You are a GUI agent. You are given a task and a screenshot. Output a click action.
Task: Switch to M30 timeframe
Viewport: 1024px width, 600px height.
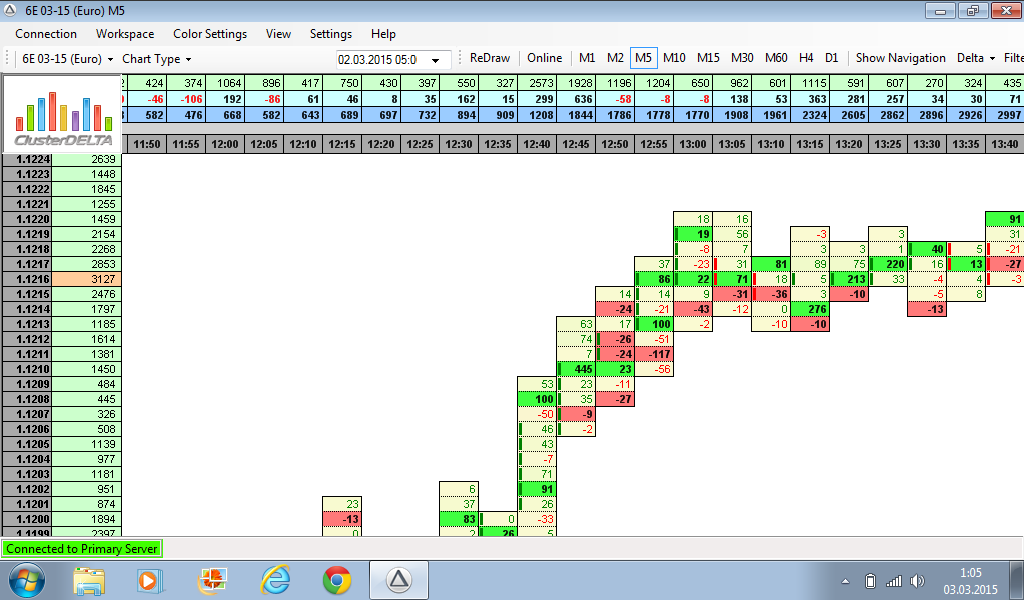click(742, 58)
